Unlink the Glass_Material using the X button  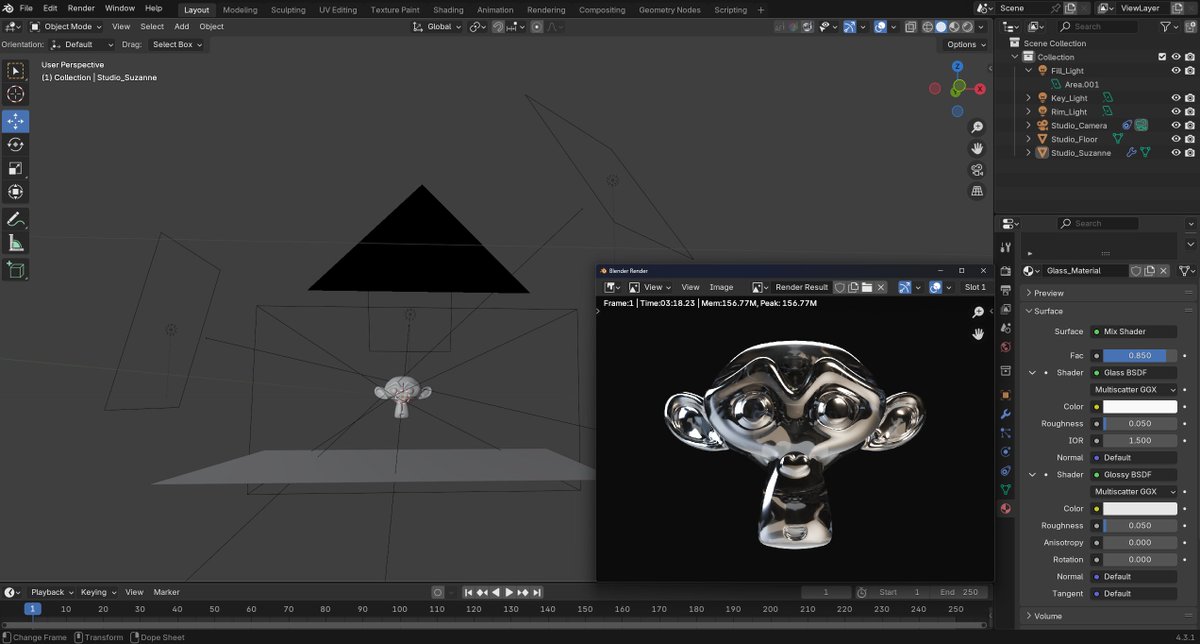pos(1165,271)
